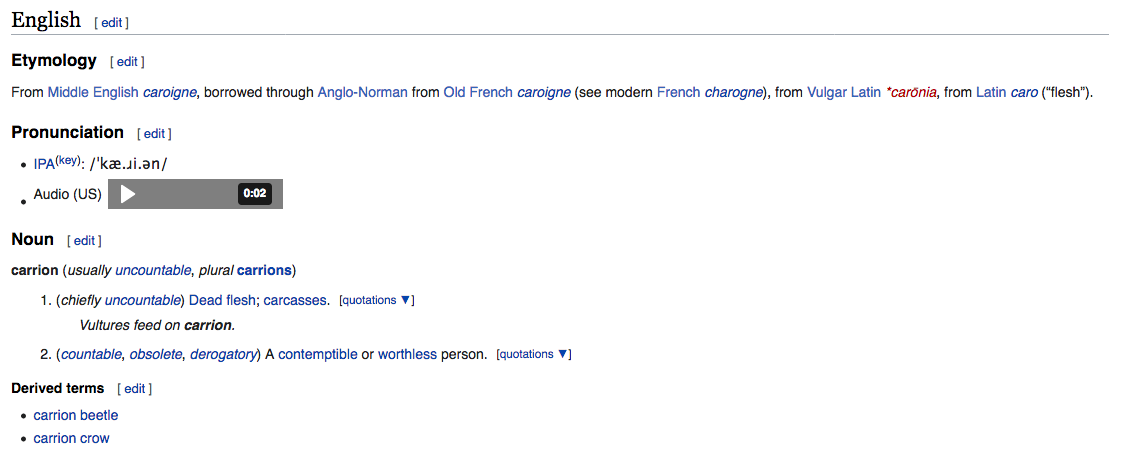The width and height of the screenshot is (1130, 456).
Task: Open the carrion beetle entry
Action: 75,415
